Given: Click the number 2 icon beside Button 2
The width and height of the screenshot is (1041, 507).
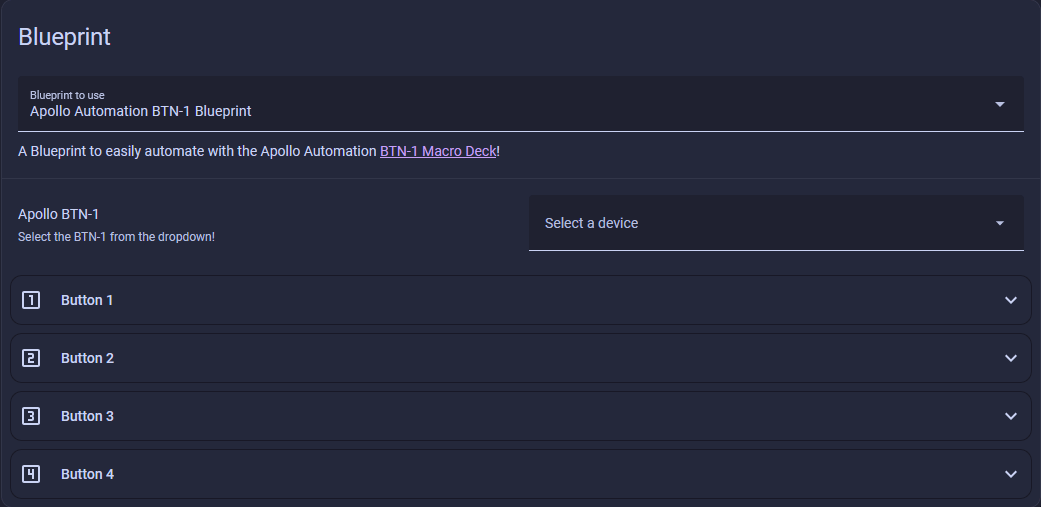Looking at the screenshot, I should point(31,358).
